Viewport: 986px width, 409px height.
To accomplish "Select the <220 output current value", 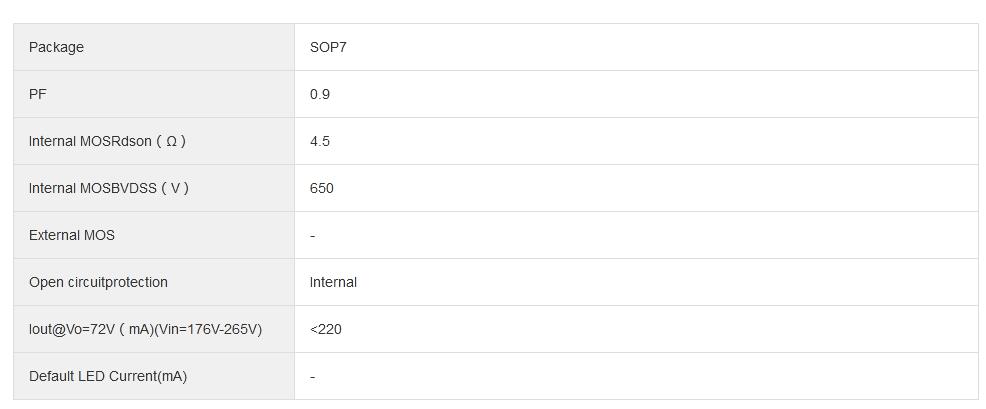I will click(326, 329).
